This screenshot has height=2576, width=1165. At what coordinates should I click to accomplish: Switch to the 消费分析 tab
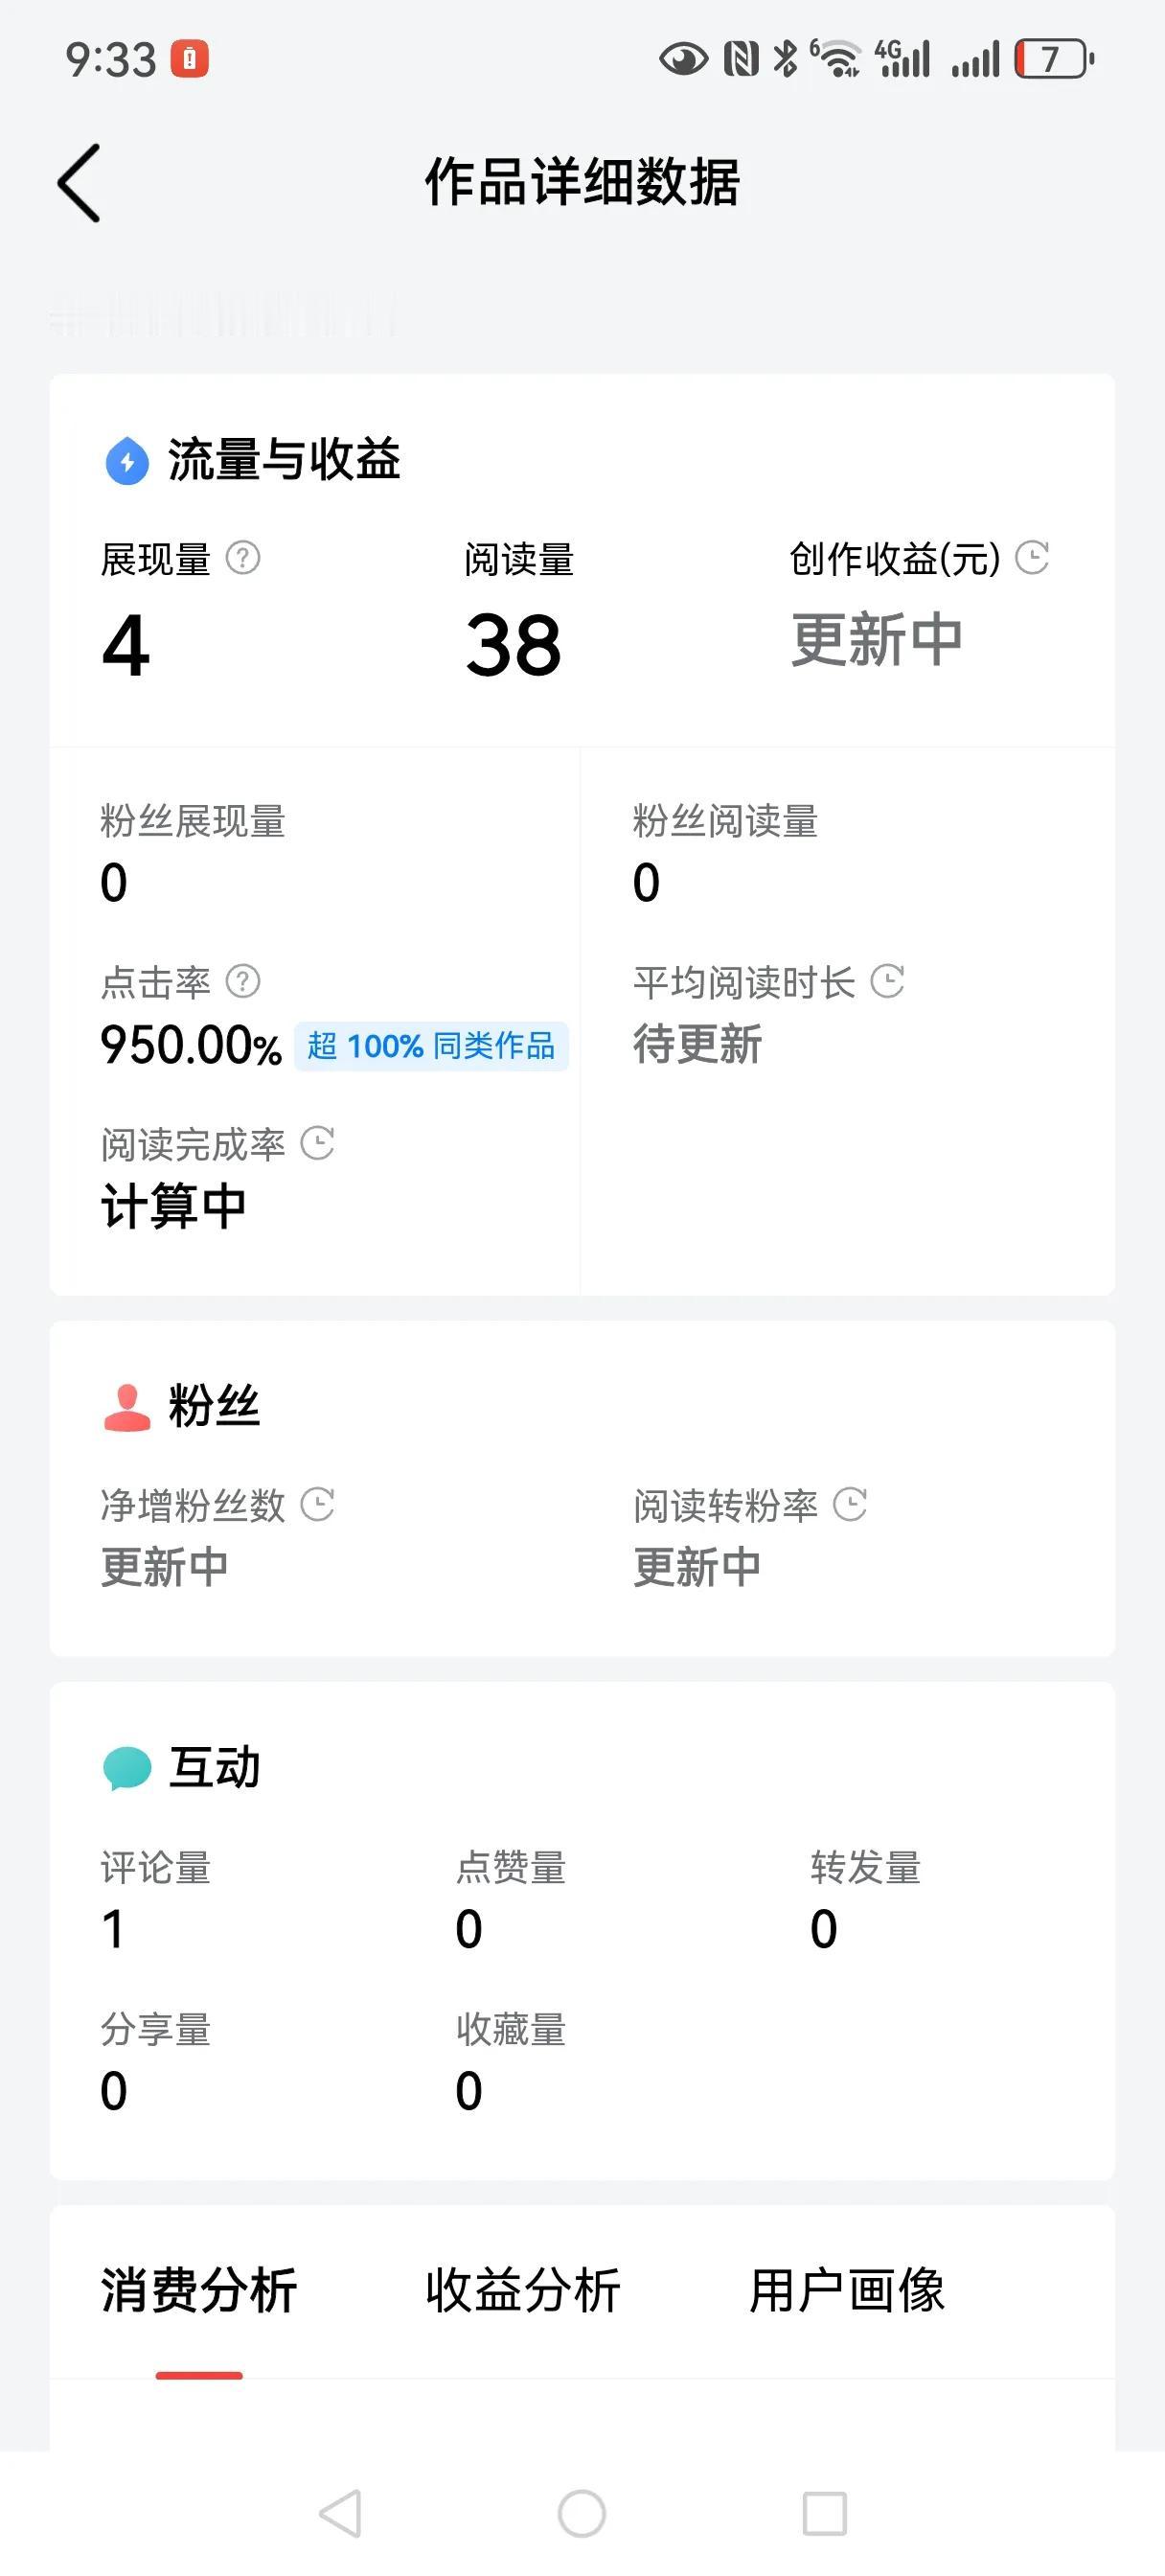click(199, 2290)
